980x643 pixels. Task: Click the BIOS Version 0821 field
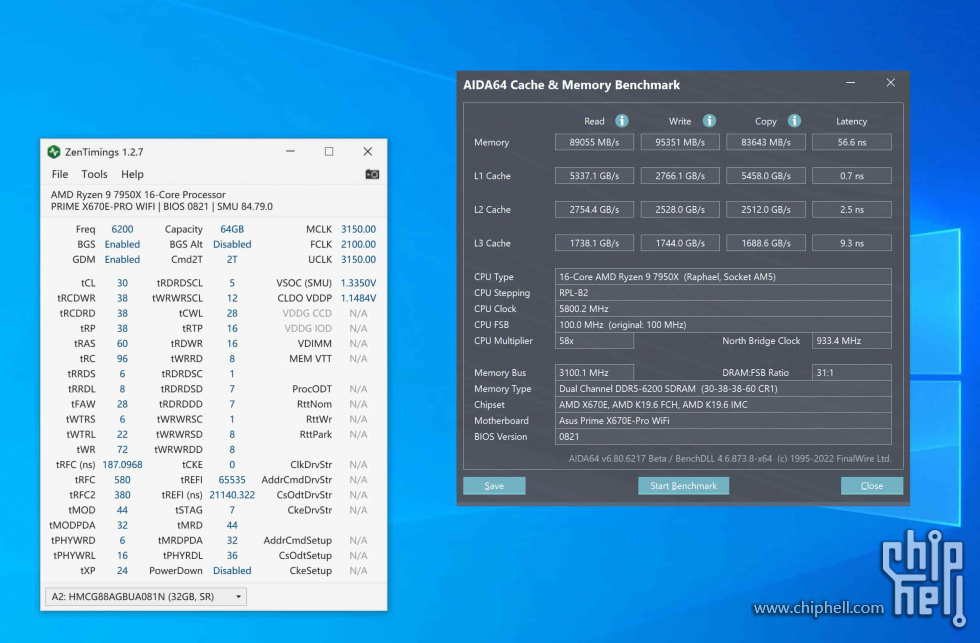723,437
